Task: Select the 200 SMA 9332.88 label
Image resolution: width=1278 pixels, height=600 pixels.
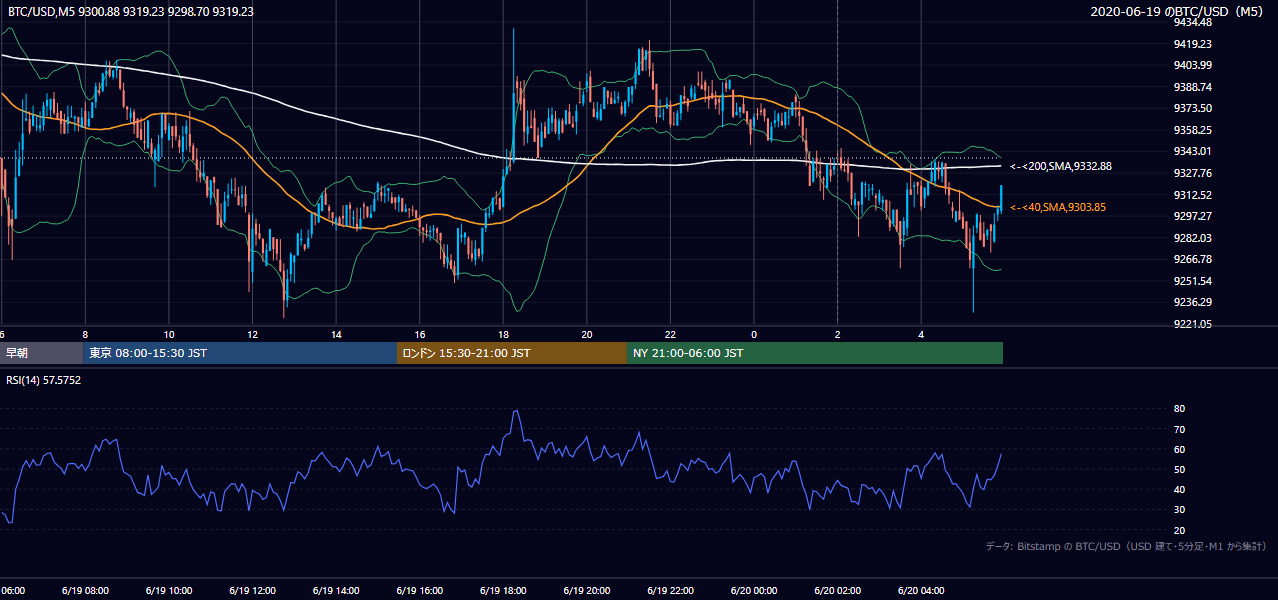Action: (x=1061, y=166)
